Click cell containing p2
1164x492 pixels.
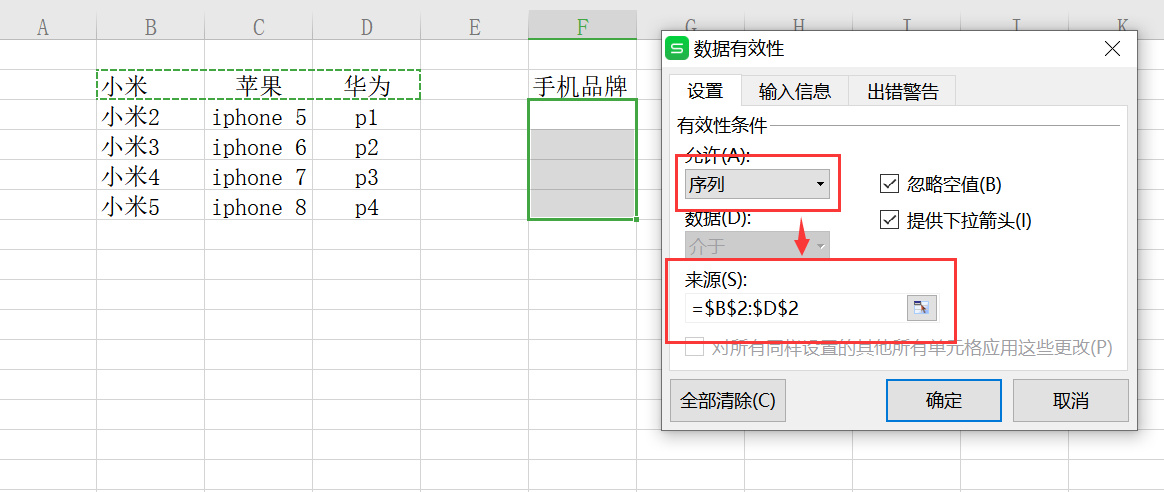pos(367,147)
